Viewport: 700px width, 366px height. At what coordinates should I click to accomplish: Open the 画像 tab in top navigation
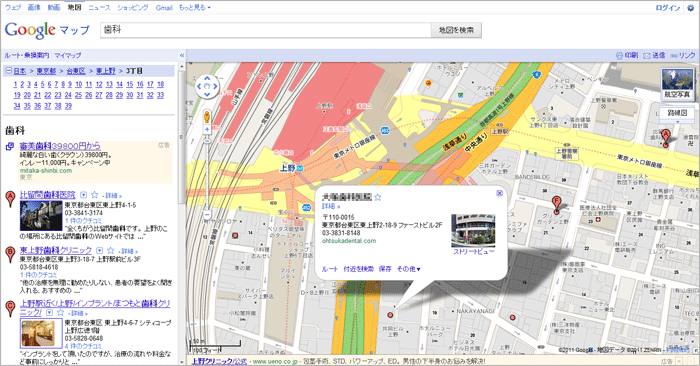[34, 8]
